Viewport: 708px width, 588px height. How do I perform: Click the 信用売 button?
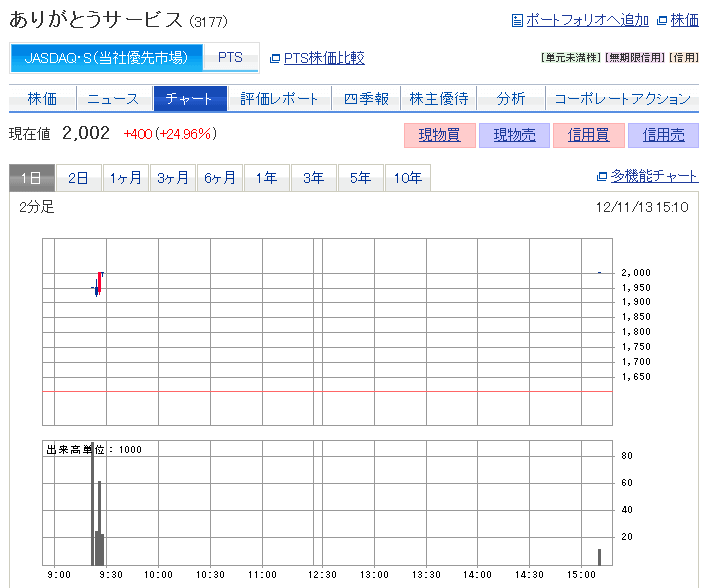click(663, 135)
